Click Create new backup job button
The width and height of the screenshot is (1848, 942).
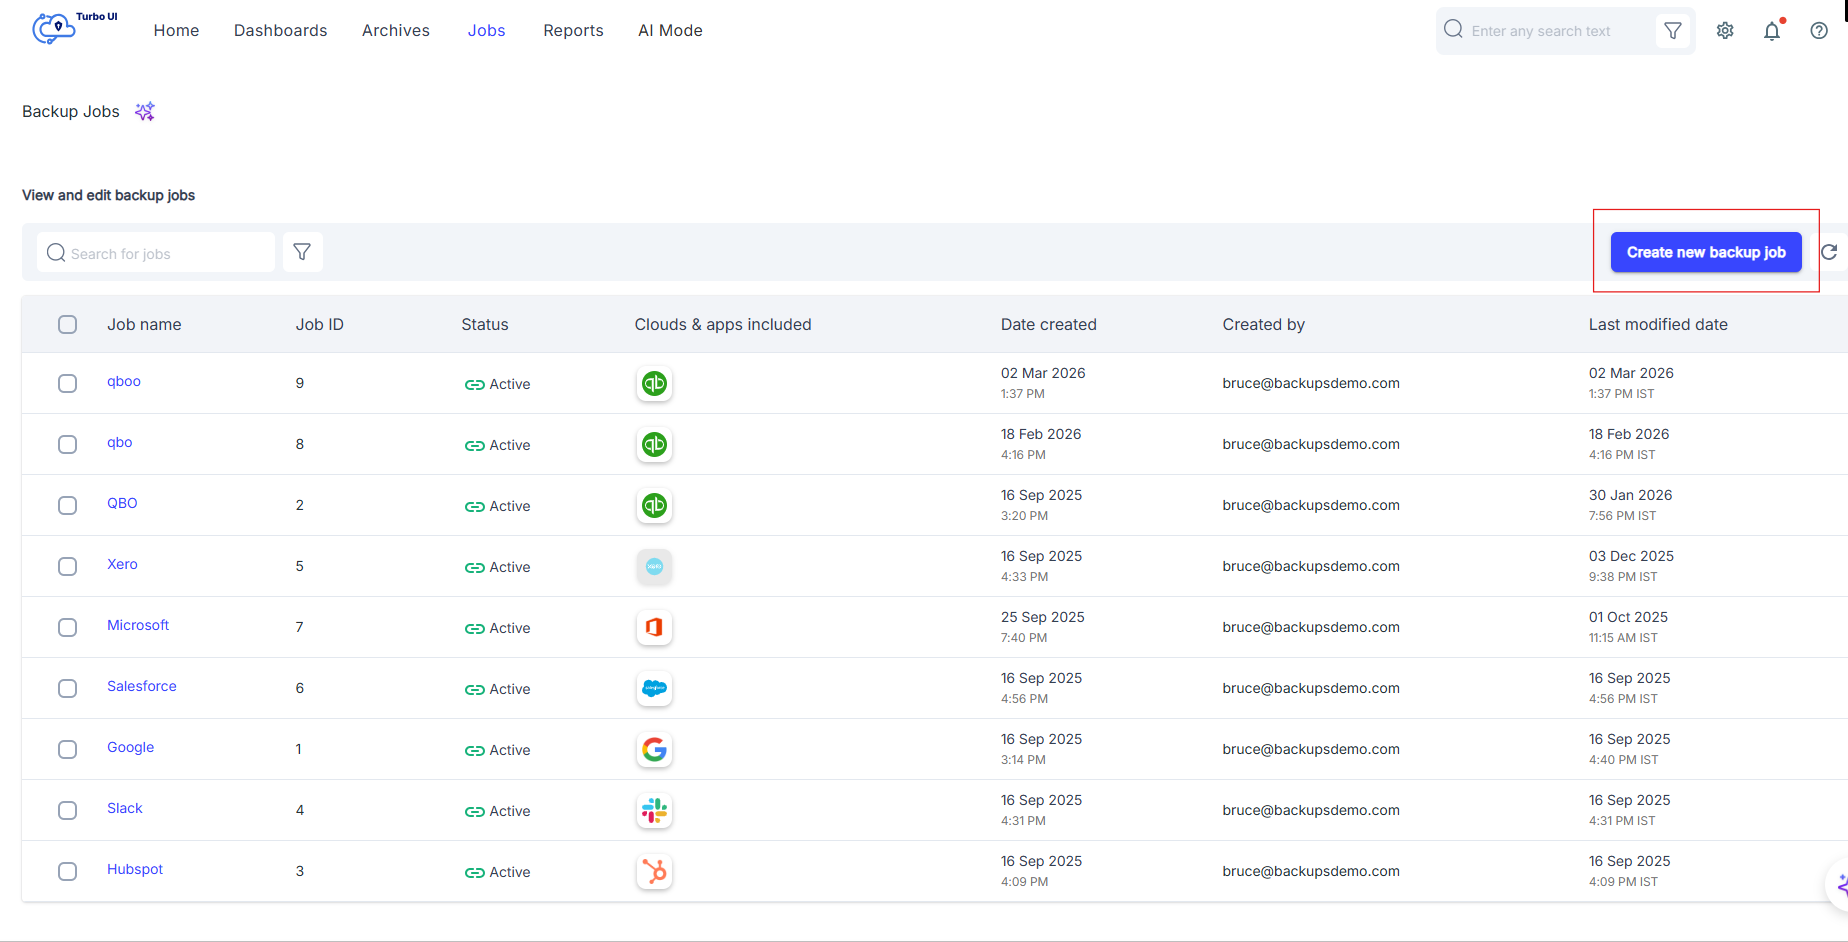pyautogui.click(x=1706, y=252)
